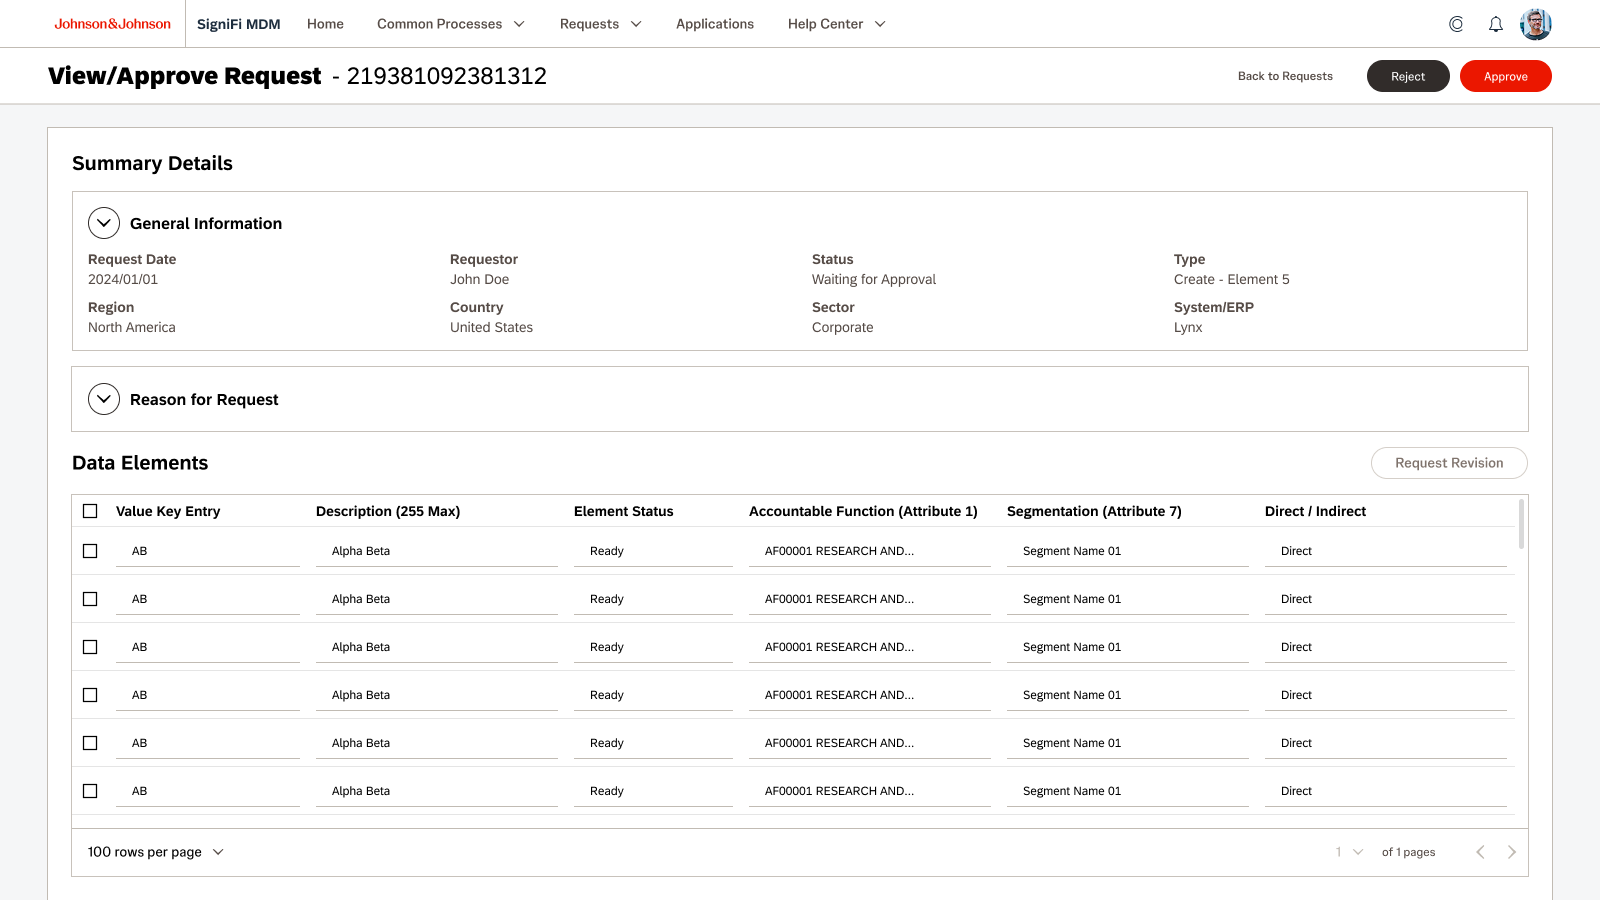The width and height of the screenshot is (1600, 900).
Task: Collapse the General Information section
Action: (x=104, y=223)
